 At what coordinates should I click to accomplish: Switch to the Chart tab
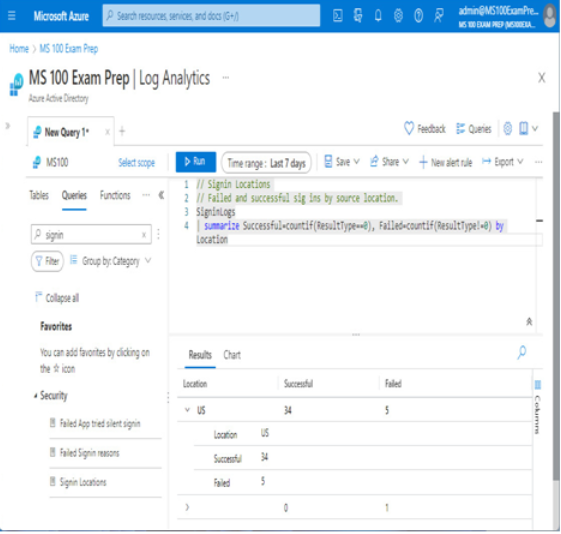click(232, 355)
